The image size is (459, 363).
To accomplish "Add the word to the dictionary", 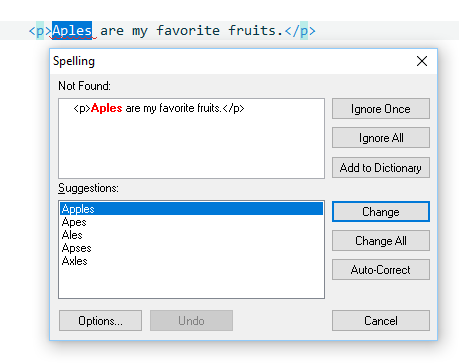I will [381, 168].
